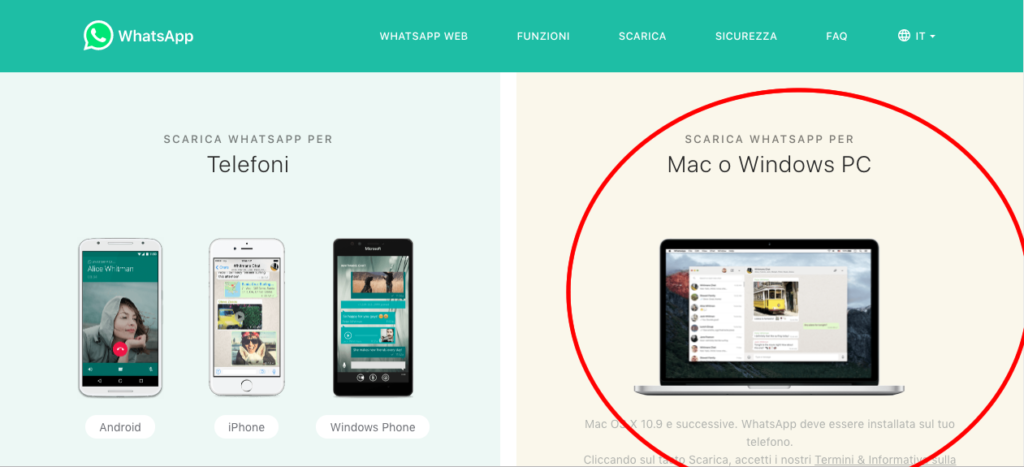Click the Mac o Windows PC heading
The height and width of the screenshot is (467, 1024).
click(x=769, y=165)
